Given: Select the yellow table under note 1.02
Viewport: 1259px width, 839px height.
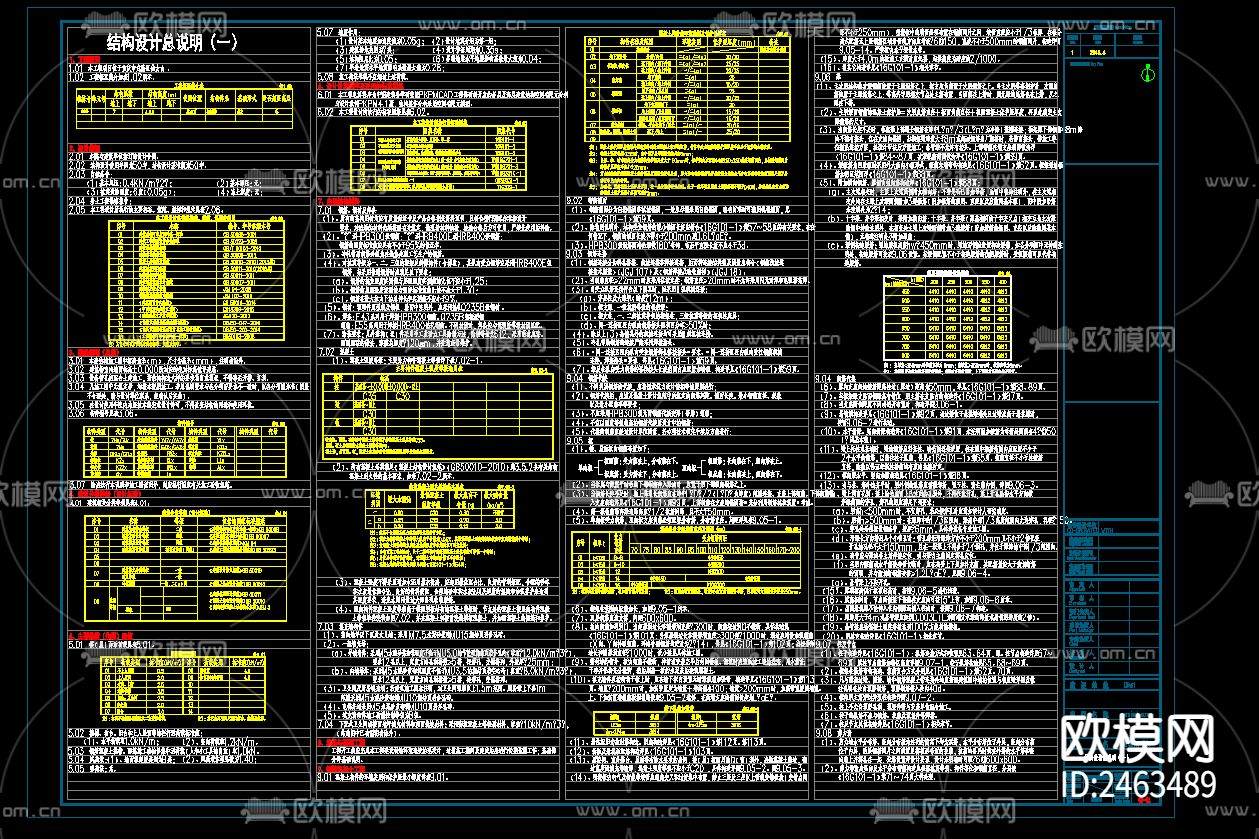Looking at the screenshot, I should click(x=185, y=108).
